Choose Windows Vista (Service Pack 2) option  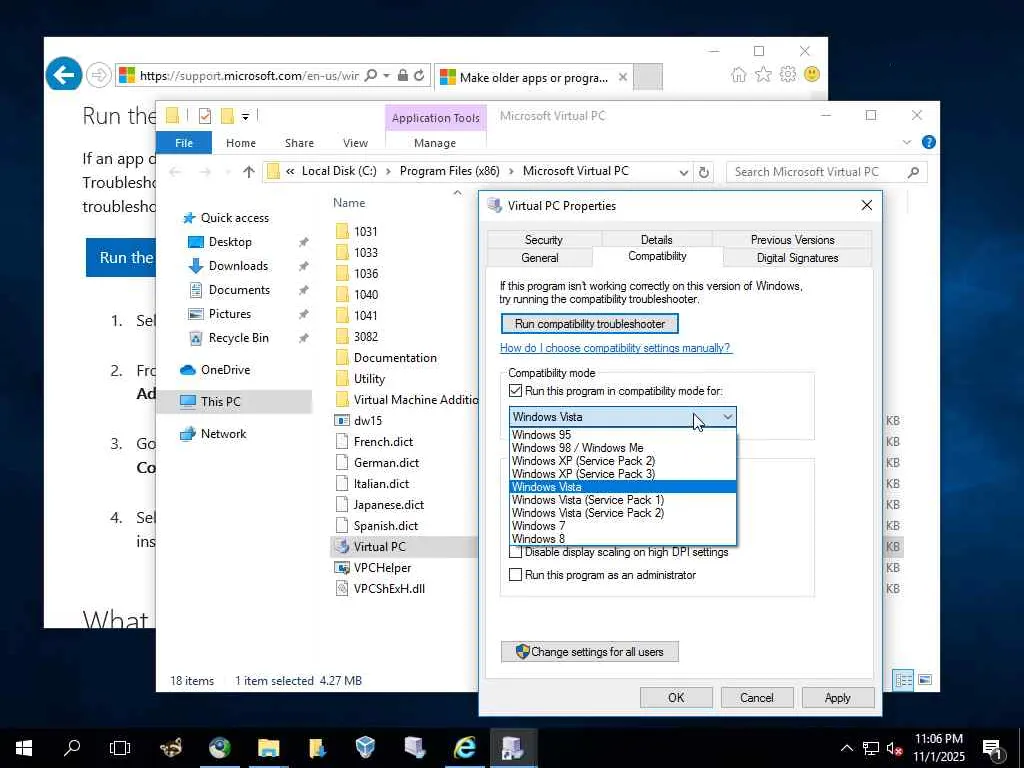[622, 513]
